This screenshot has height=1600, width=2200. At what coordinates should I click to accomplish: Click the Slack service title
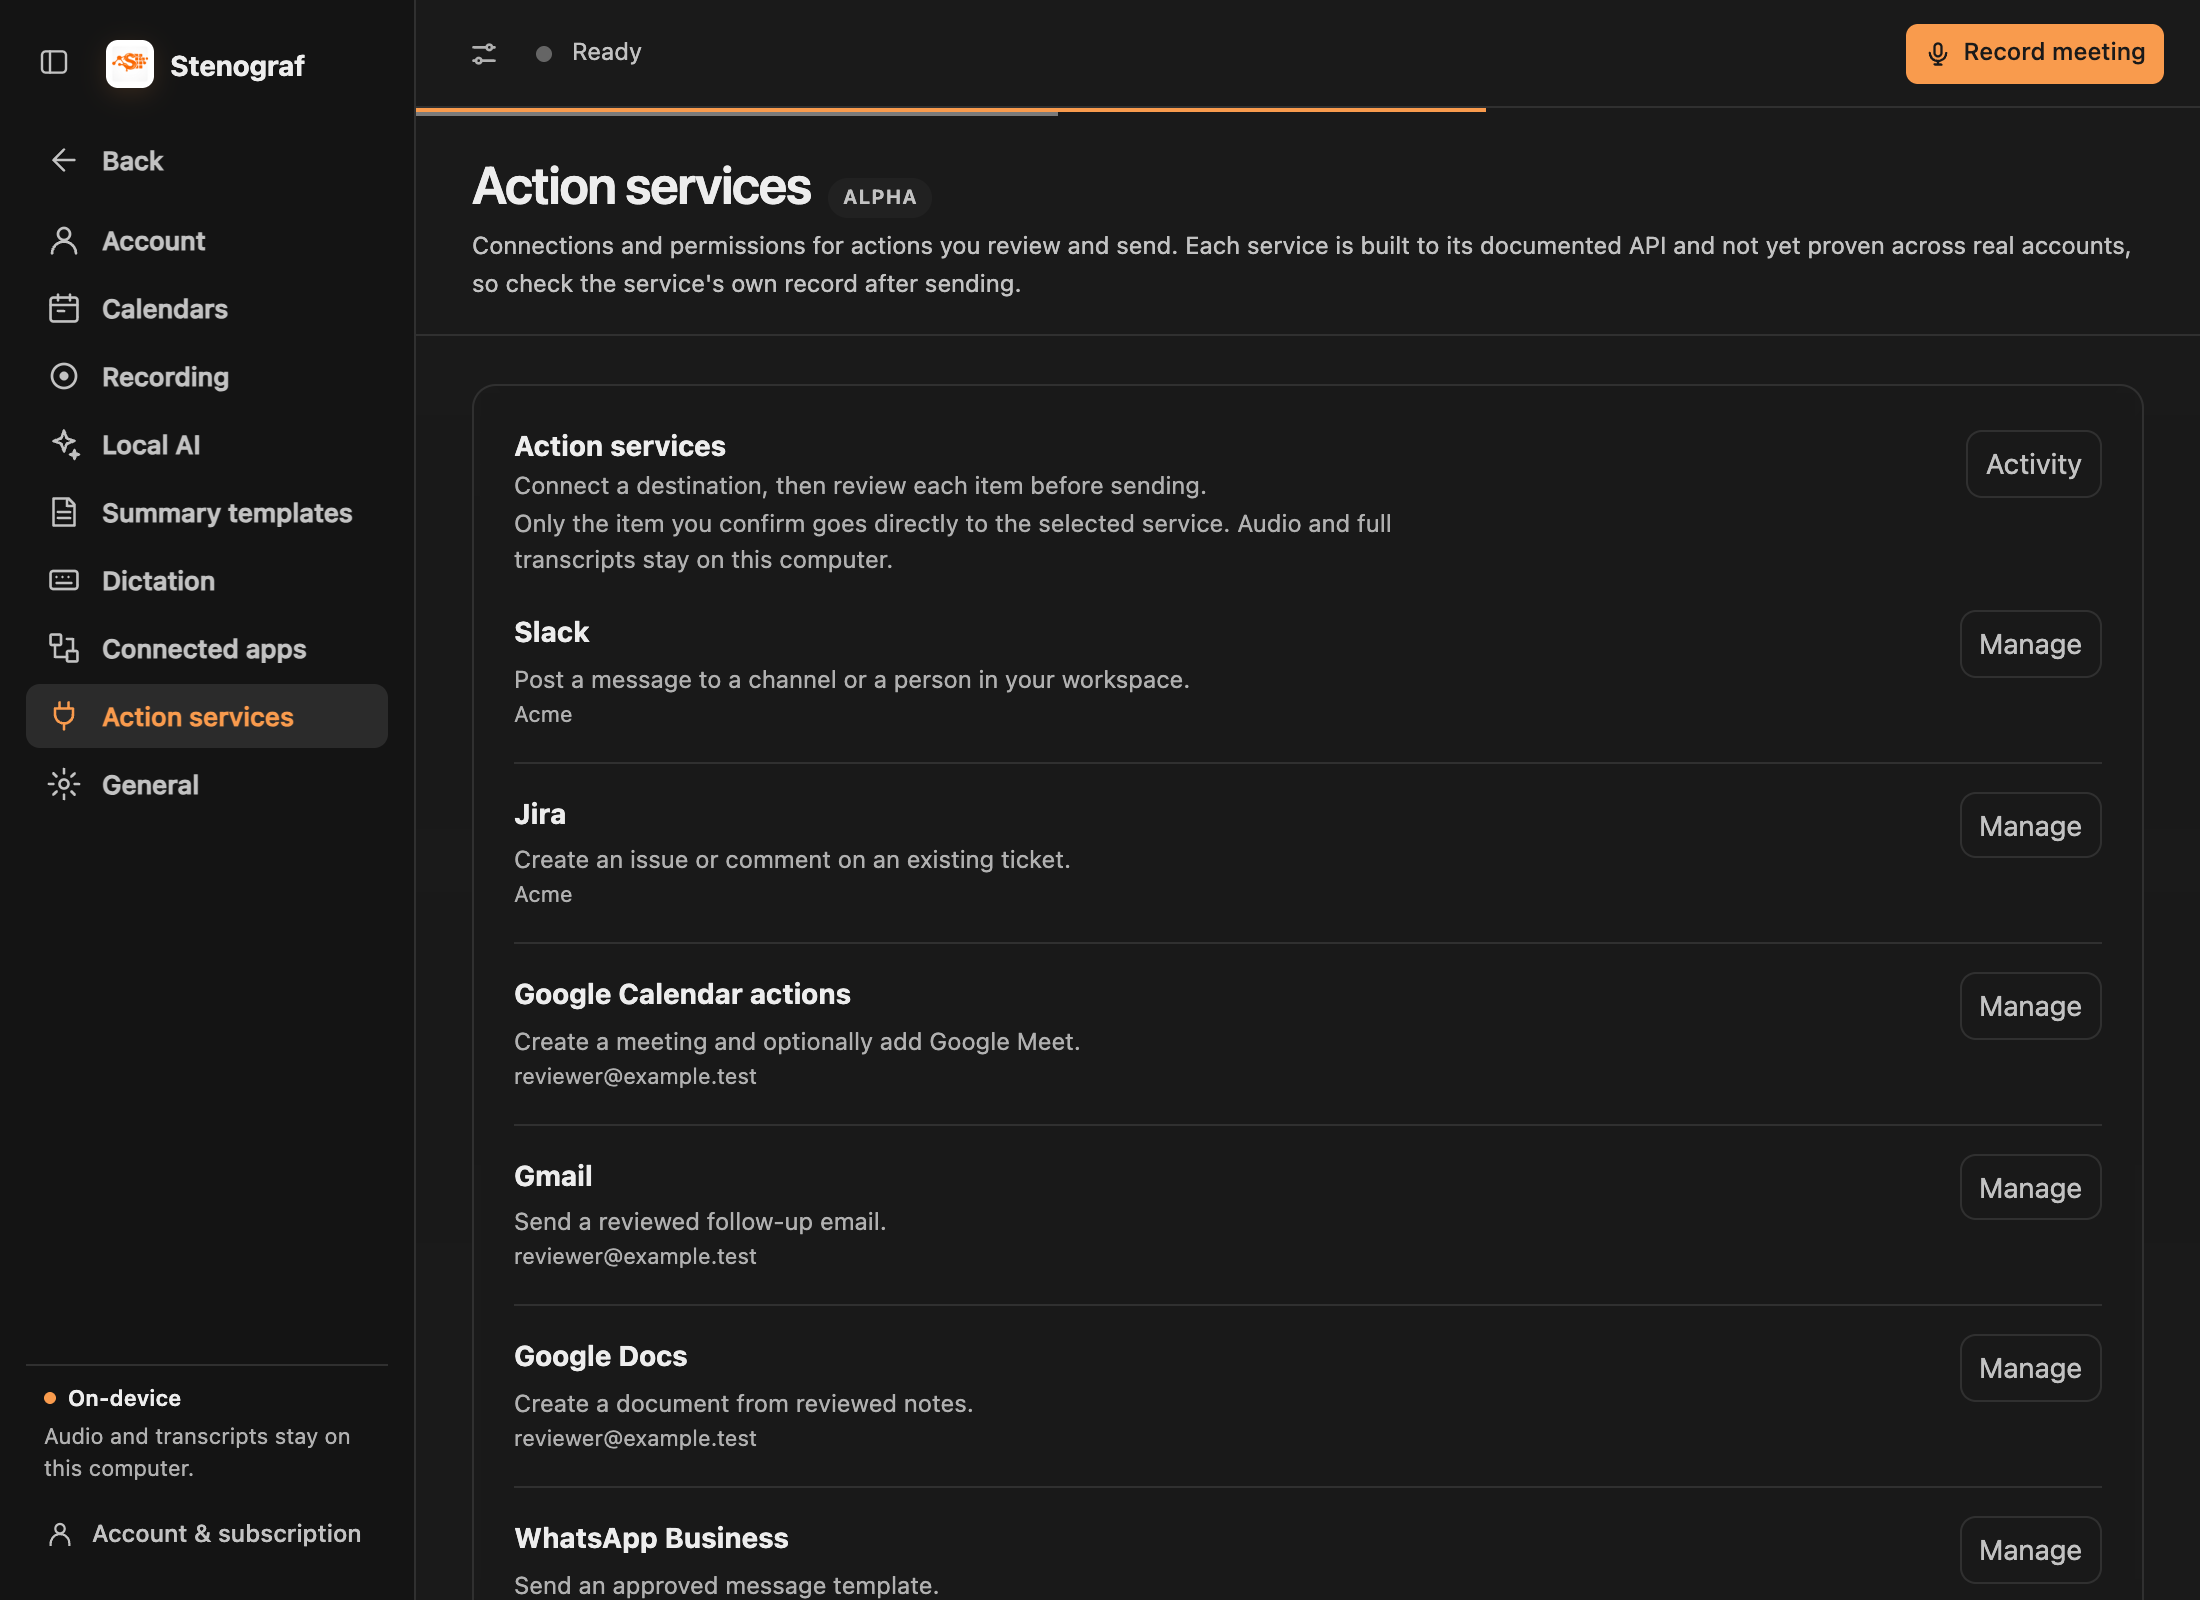551,632
